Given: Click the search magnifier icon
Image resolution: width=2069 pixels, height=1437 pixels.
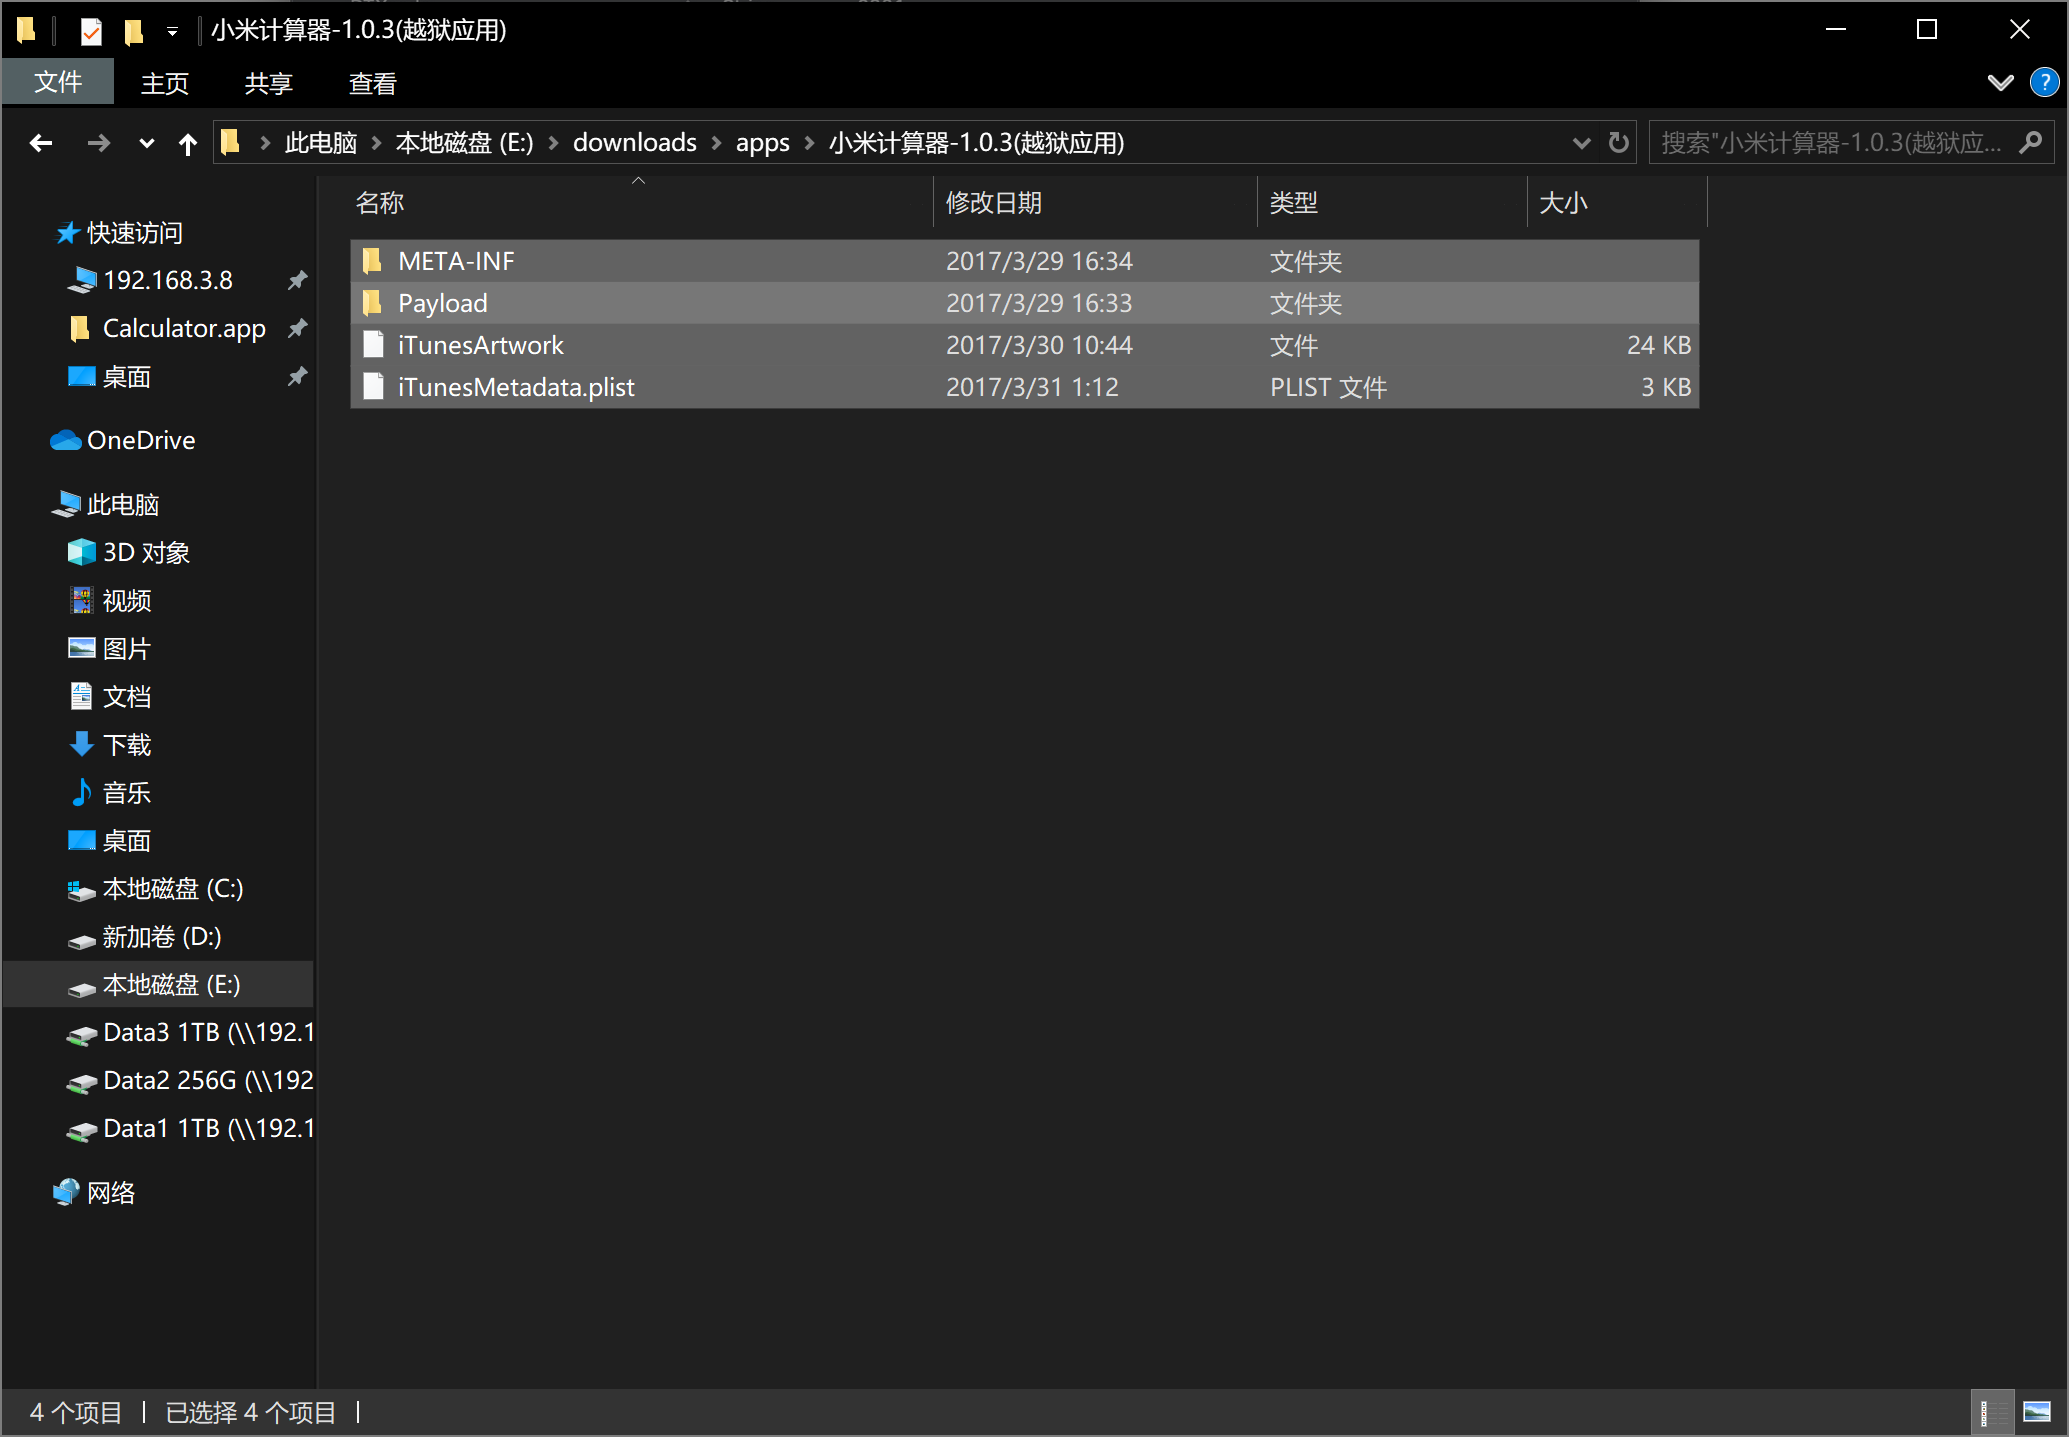Looking at the screenshot, I should 2030,143.
